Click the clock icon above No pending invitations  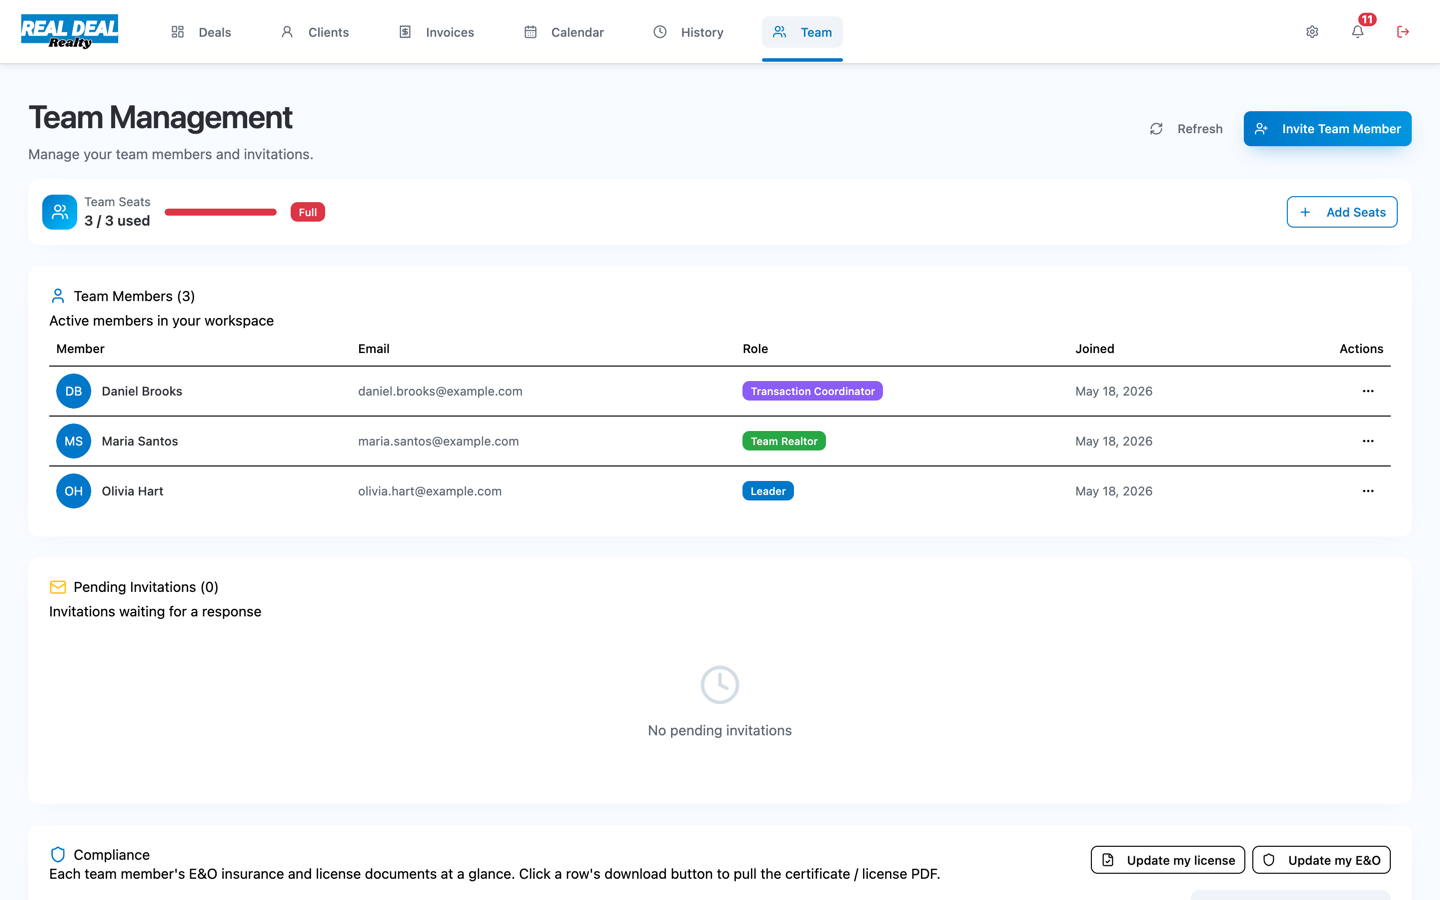[x=720, y=685]
